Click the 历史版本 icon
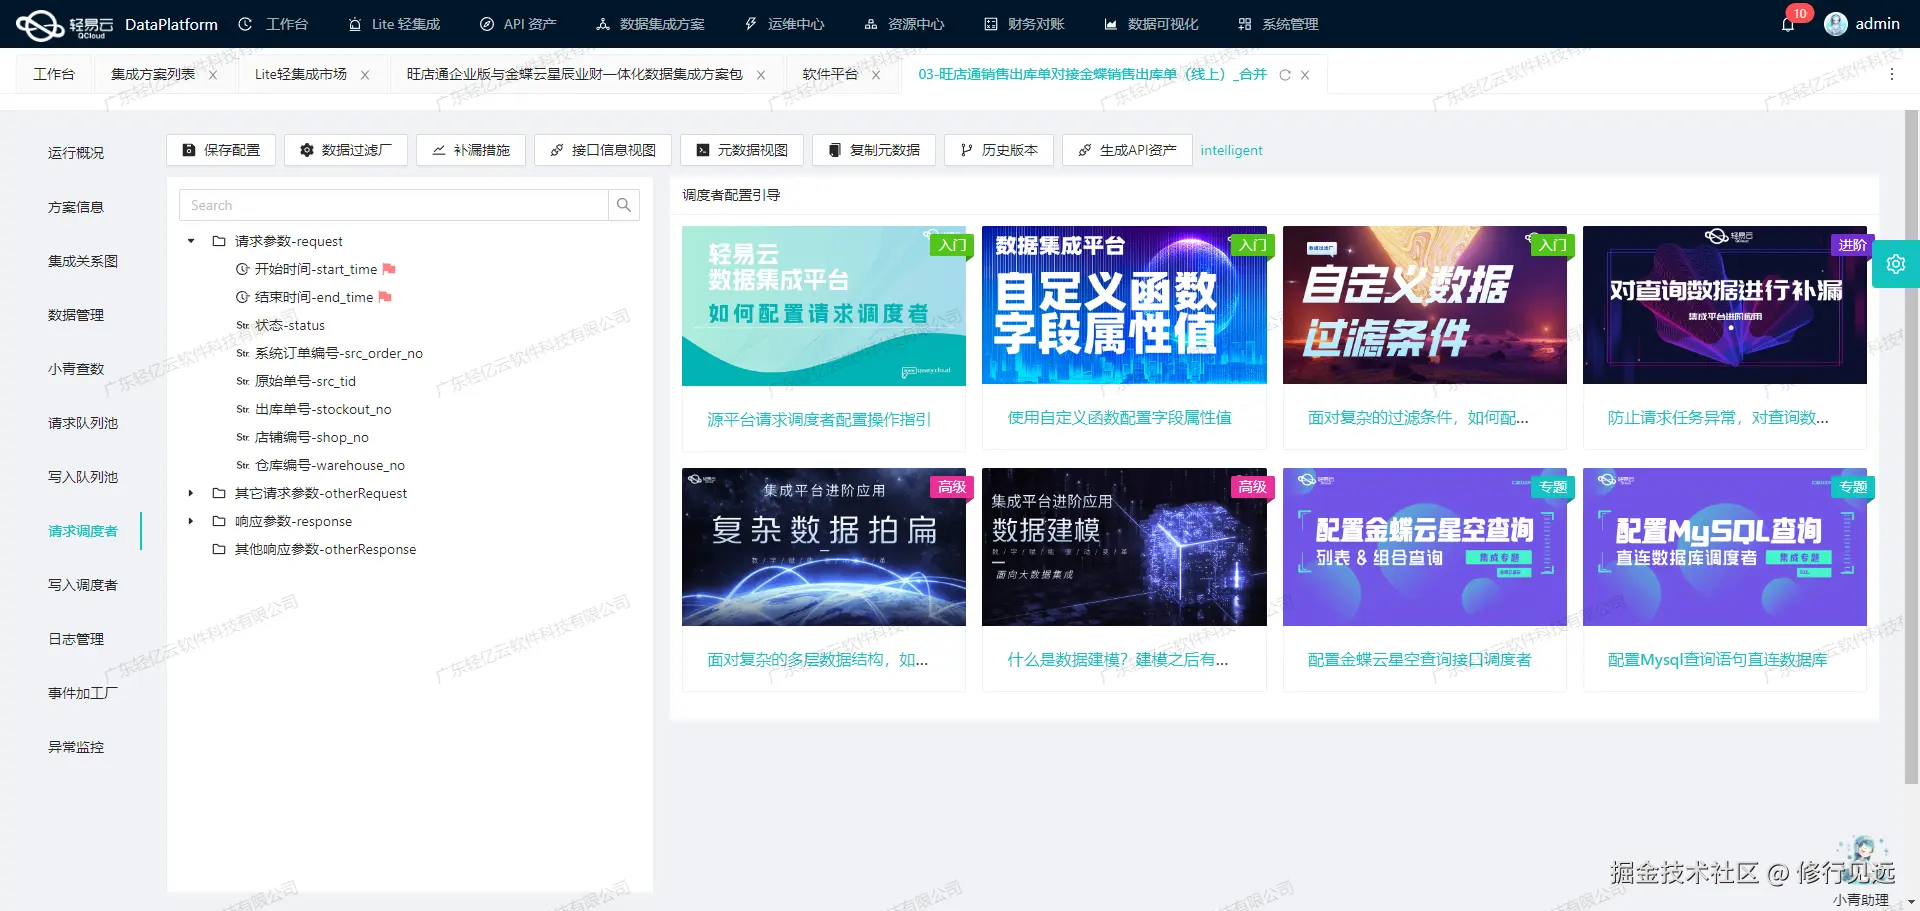 tap(998, 150)
